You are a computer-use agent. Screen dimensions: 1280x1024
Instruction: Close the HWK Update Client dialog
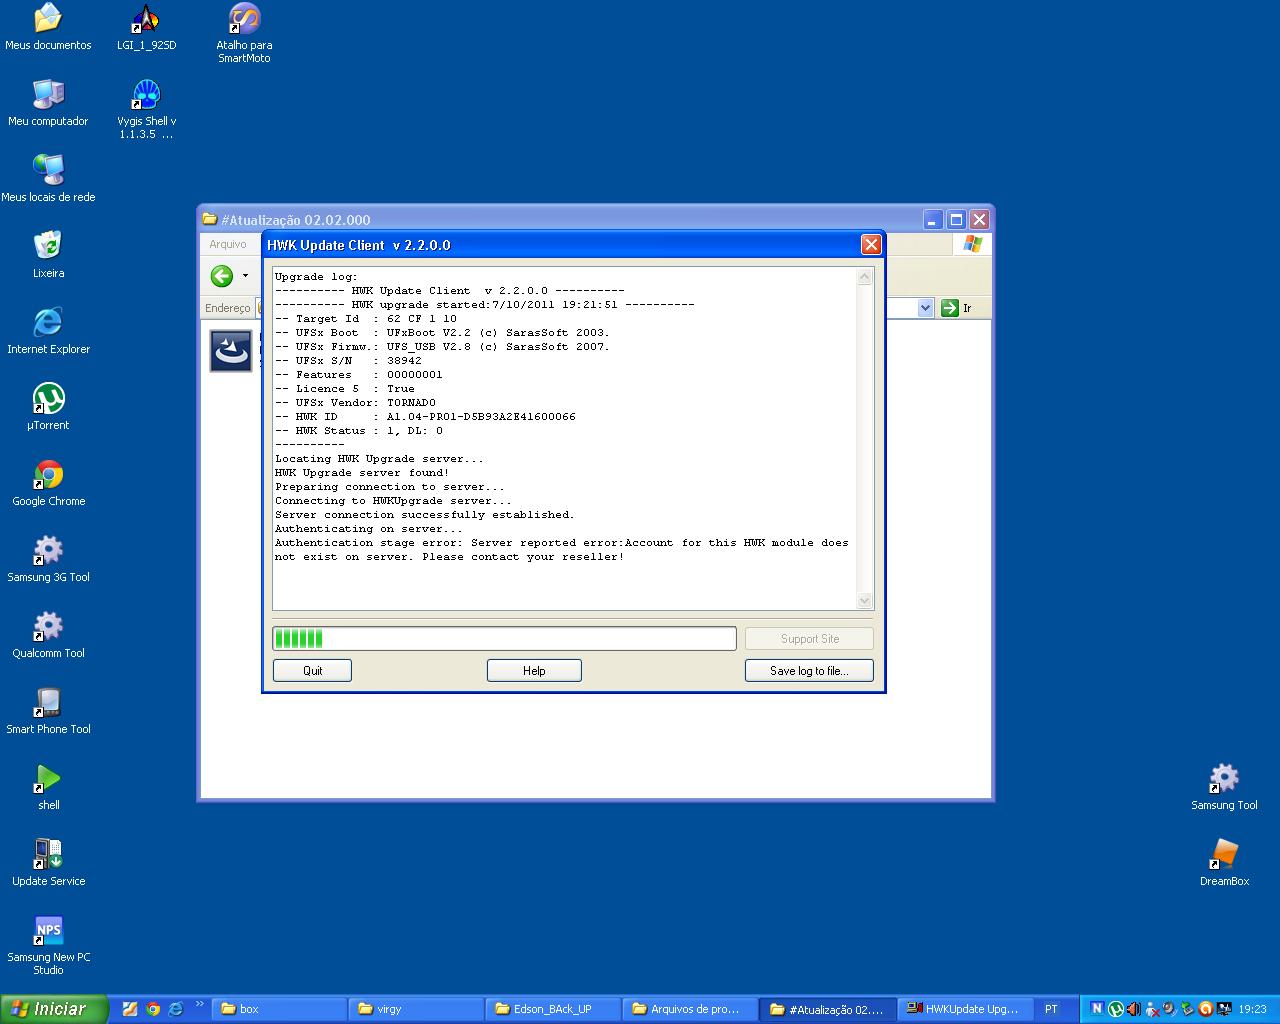click(x=871, y=245)
